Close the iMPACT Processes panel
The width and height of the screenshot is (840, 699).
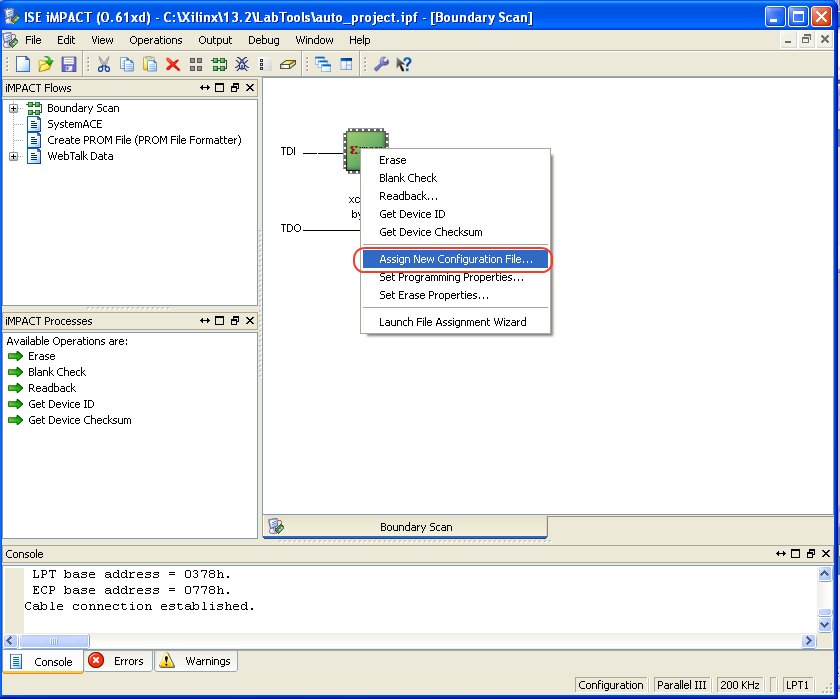pyautogui.click(x=250, y=321)
